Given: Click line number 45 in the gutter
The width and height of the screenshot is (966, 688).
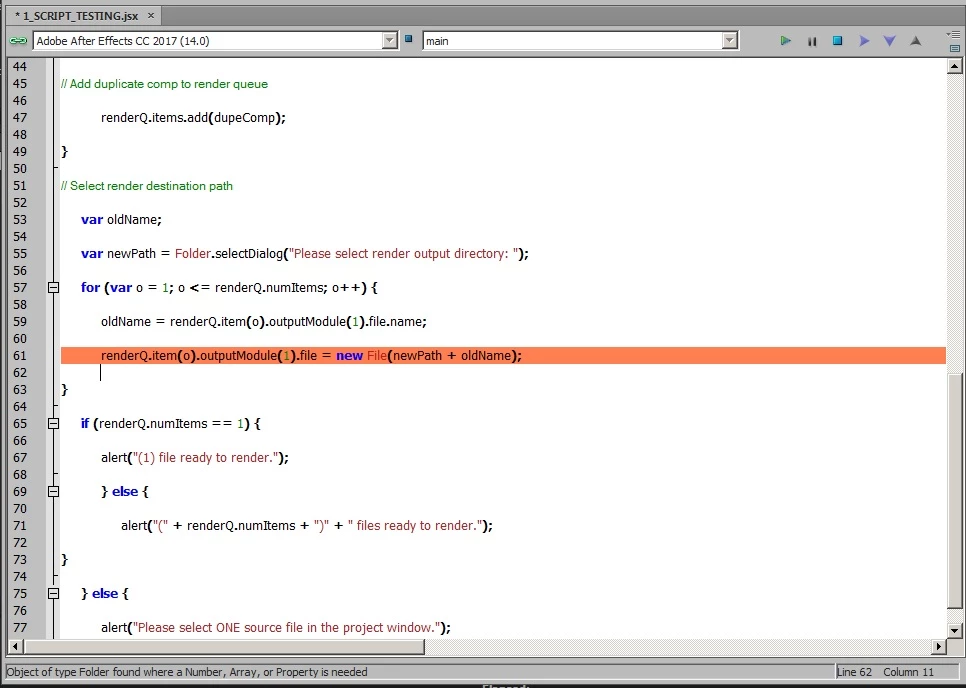Looking at the screenshot, I should click(20, 84).
